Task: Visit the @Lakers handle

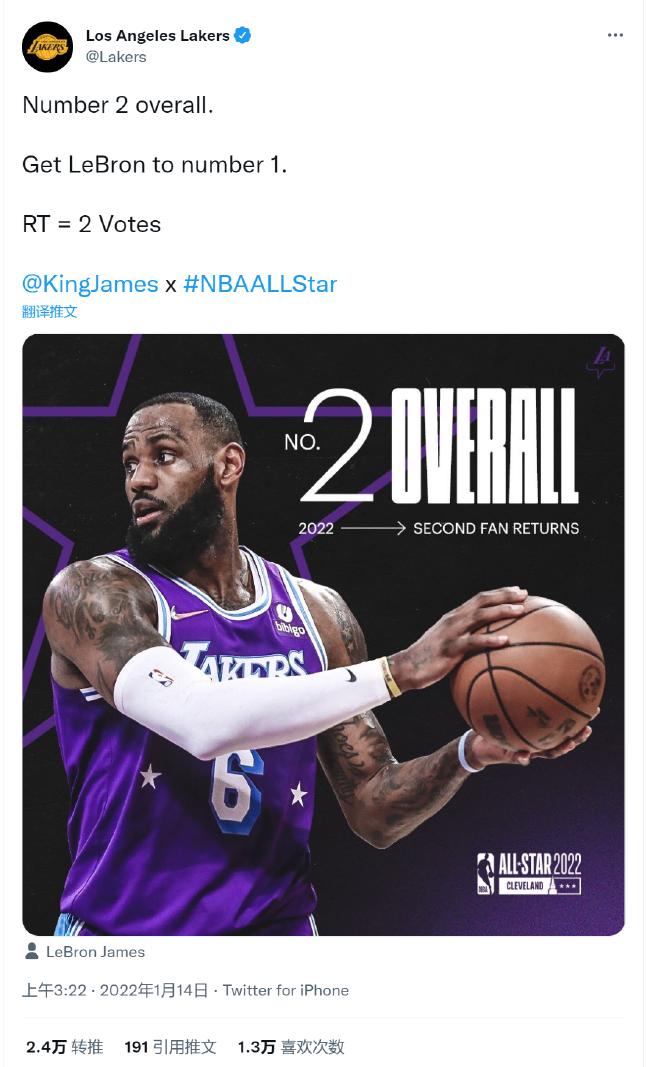Action: (116, 57)
